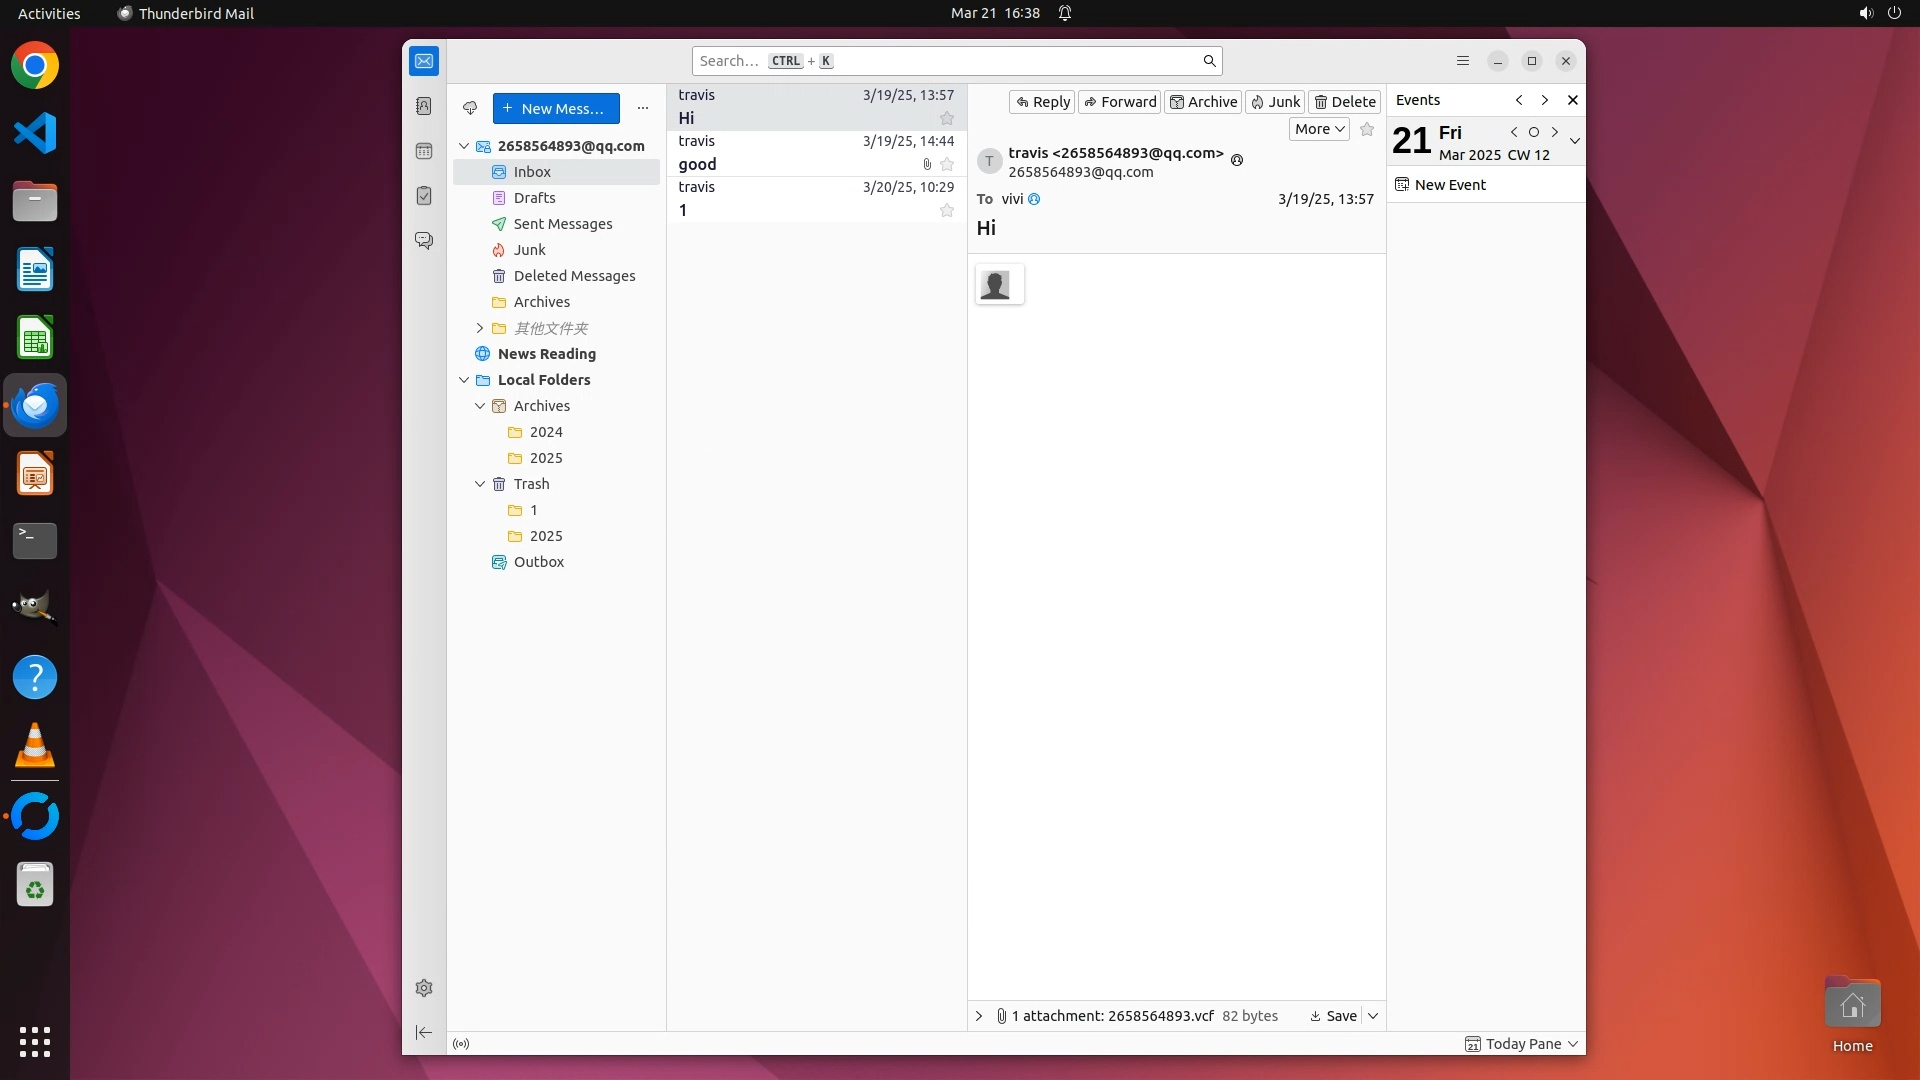Open the Drafts folder
The width and height of the screenshot is (1920, 1080).
point(534,198)
